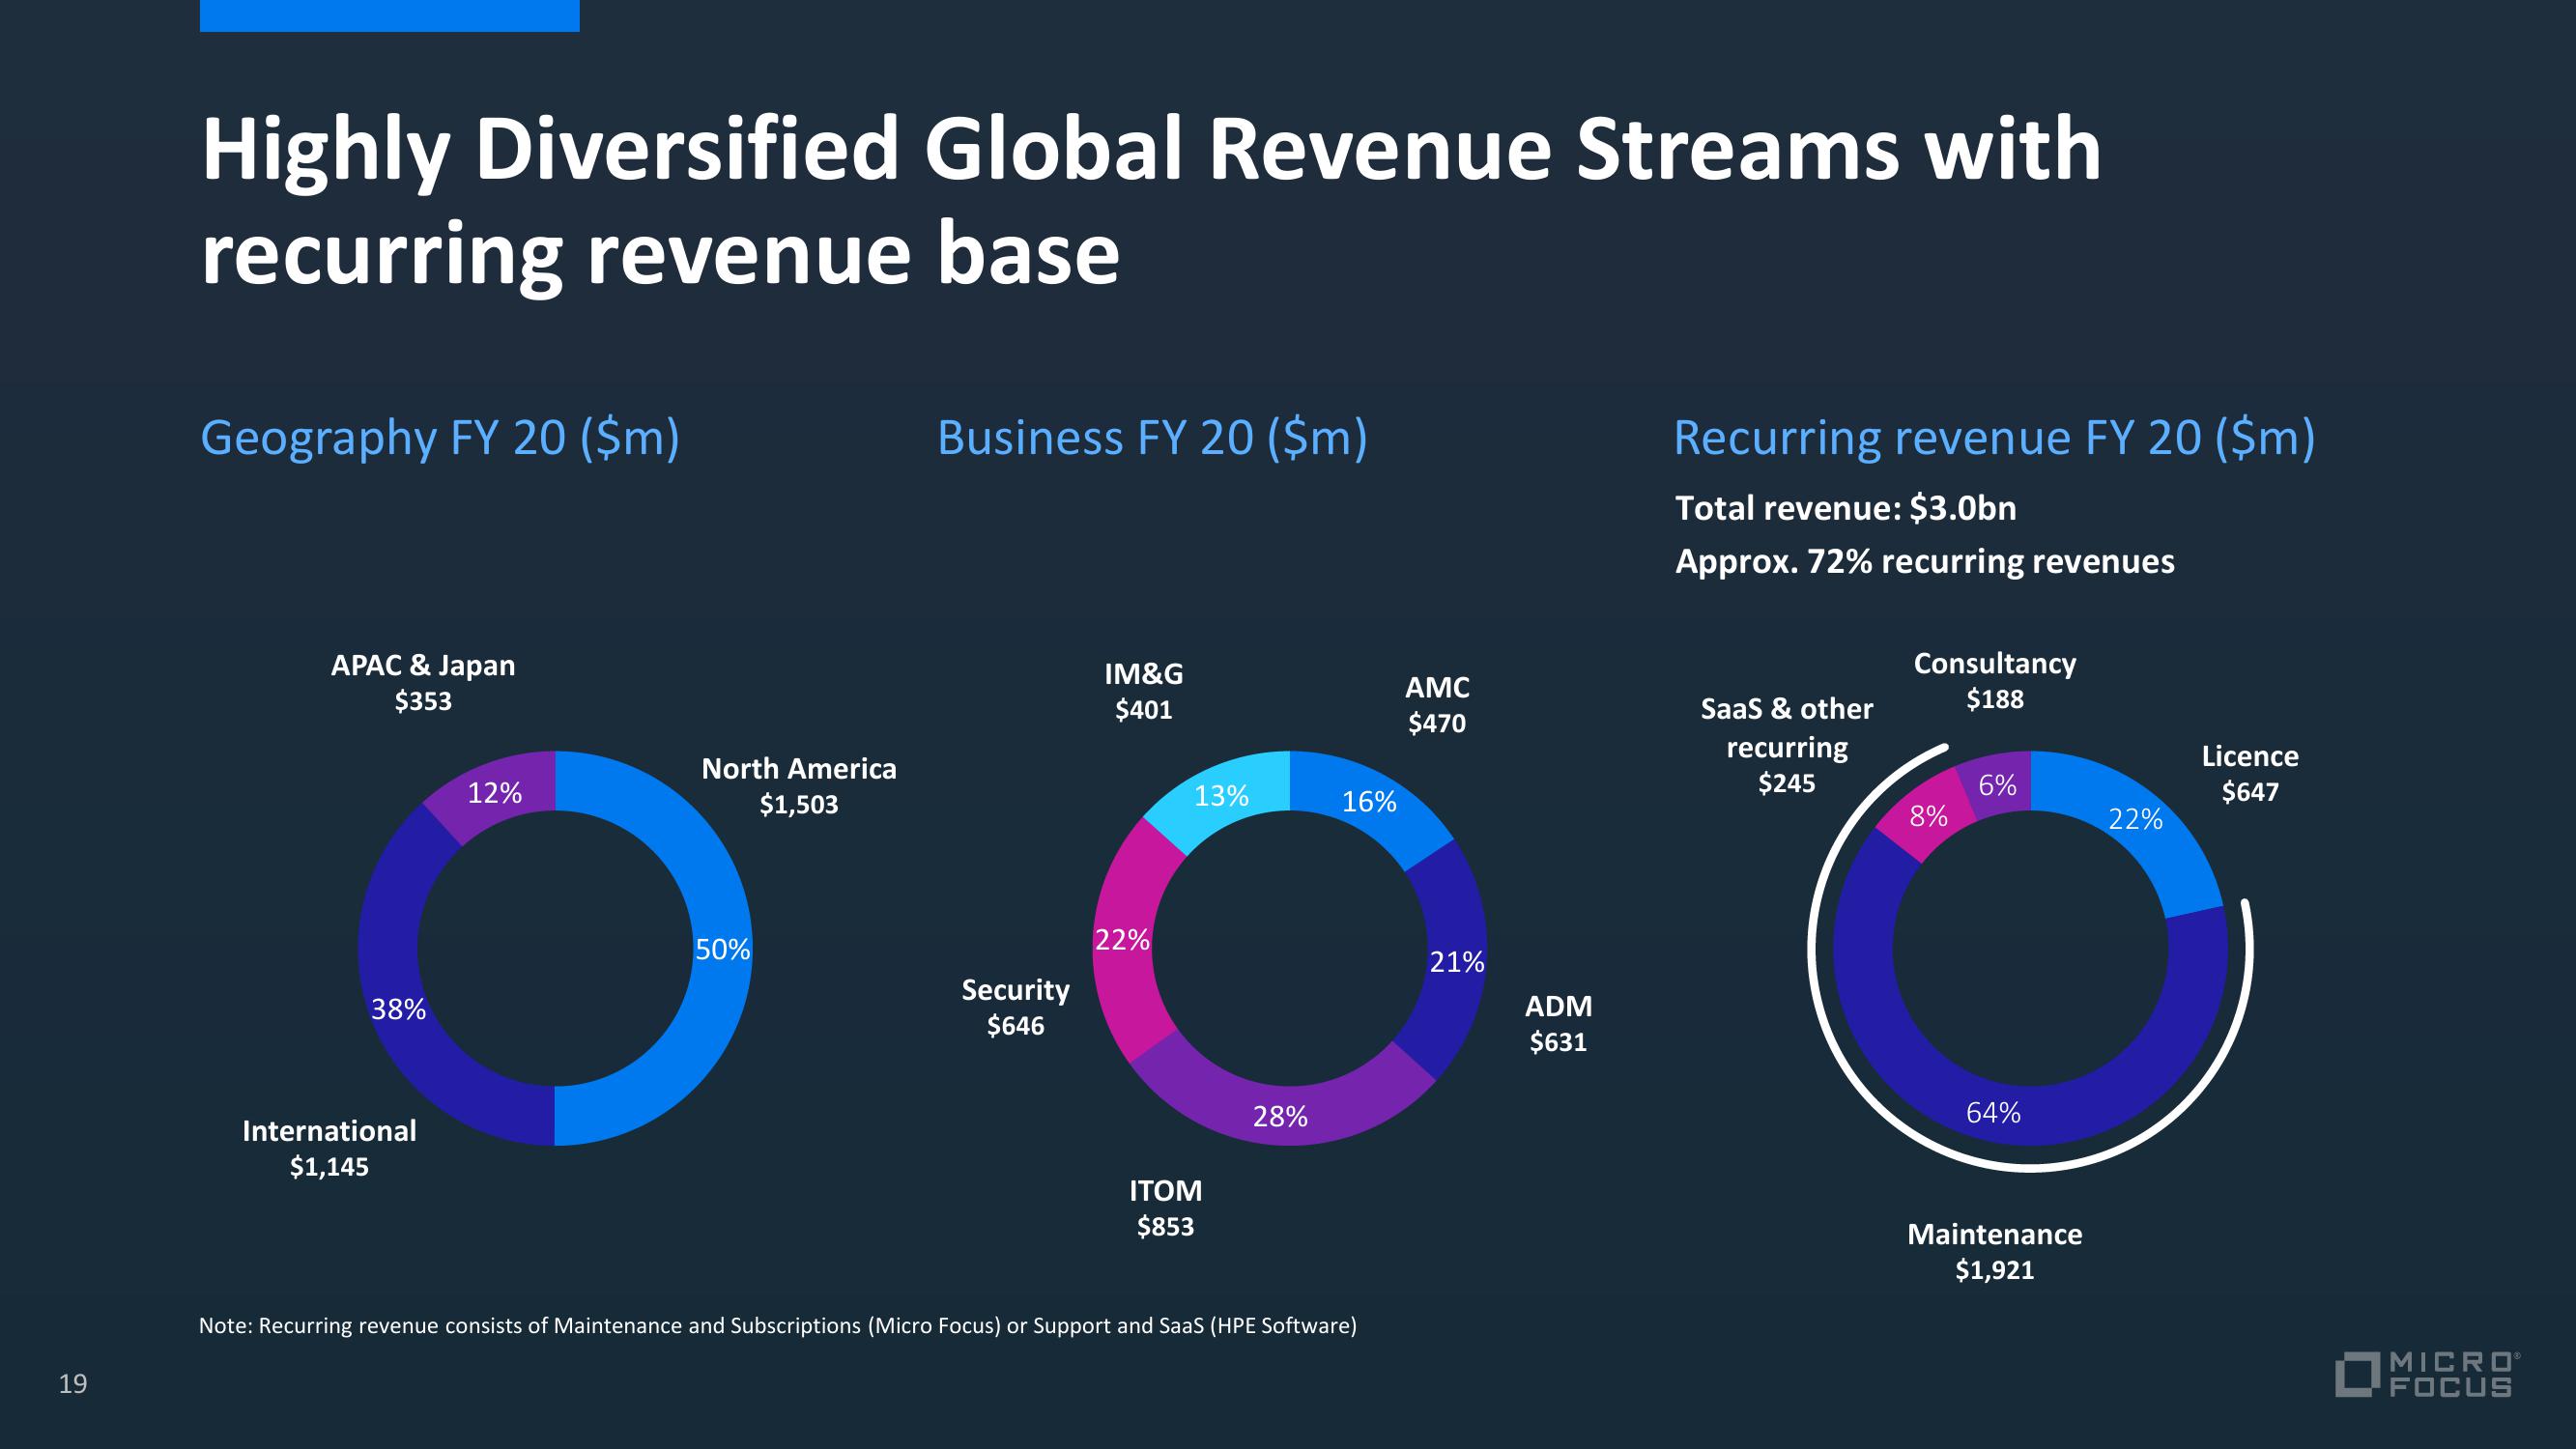Click the '$631' value

pos(1558,1042)
